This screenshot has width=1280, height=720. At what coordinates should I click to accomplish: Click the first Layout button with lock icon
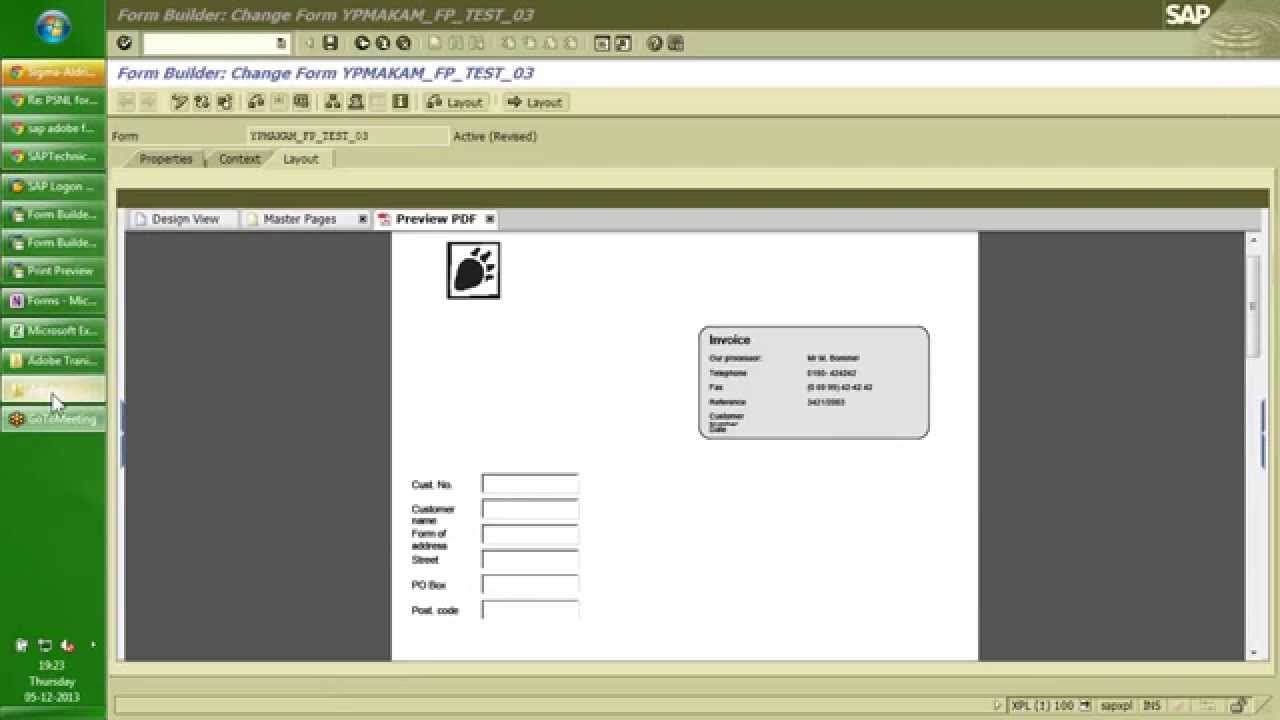(x=455, y=102)
